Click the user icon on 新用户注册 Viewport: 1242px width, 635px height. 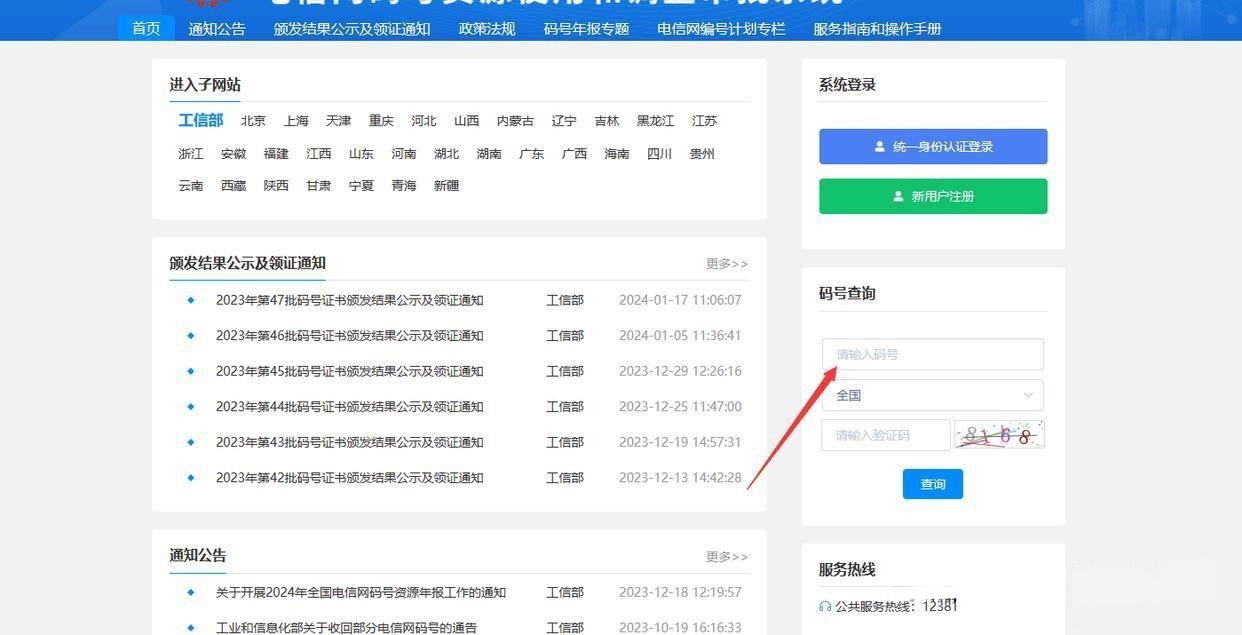pyautogui.click(x=898, y=196)
